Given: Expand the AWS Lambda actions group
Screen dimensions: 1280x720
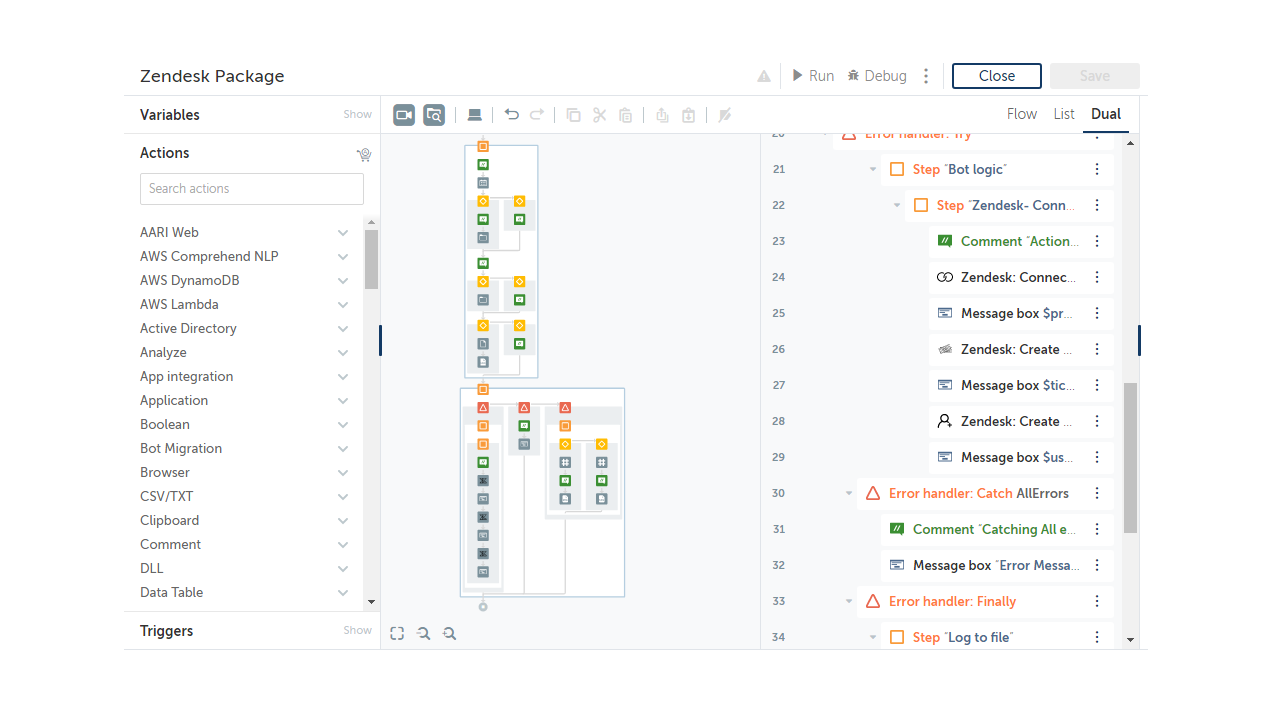Looking at the screenshot, I should 343,305.
